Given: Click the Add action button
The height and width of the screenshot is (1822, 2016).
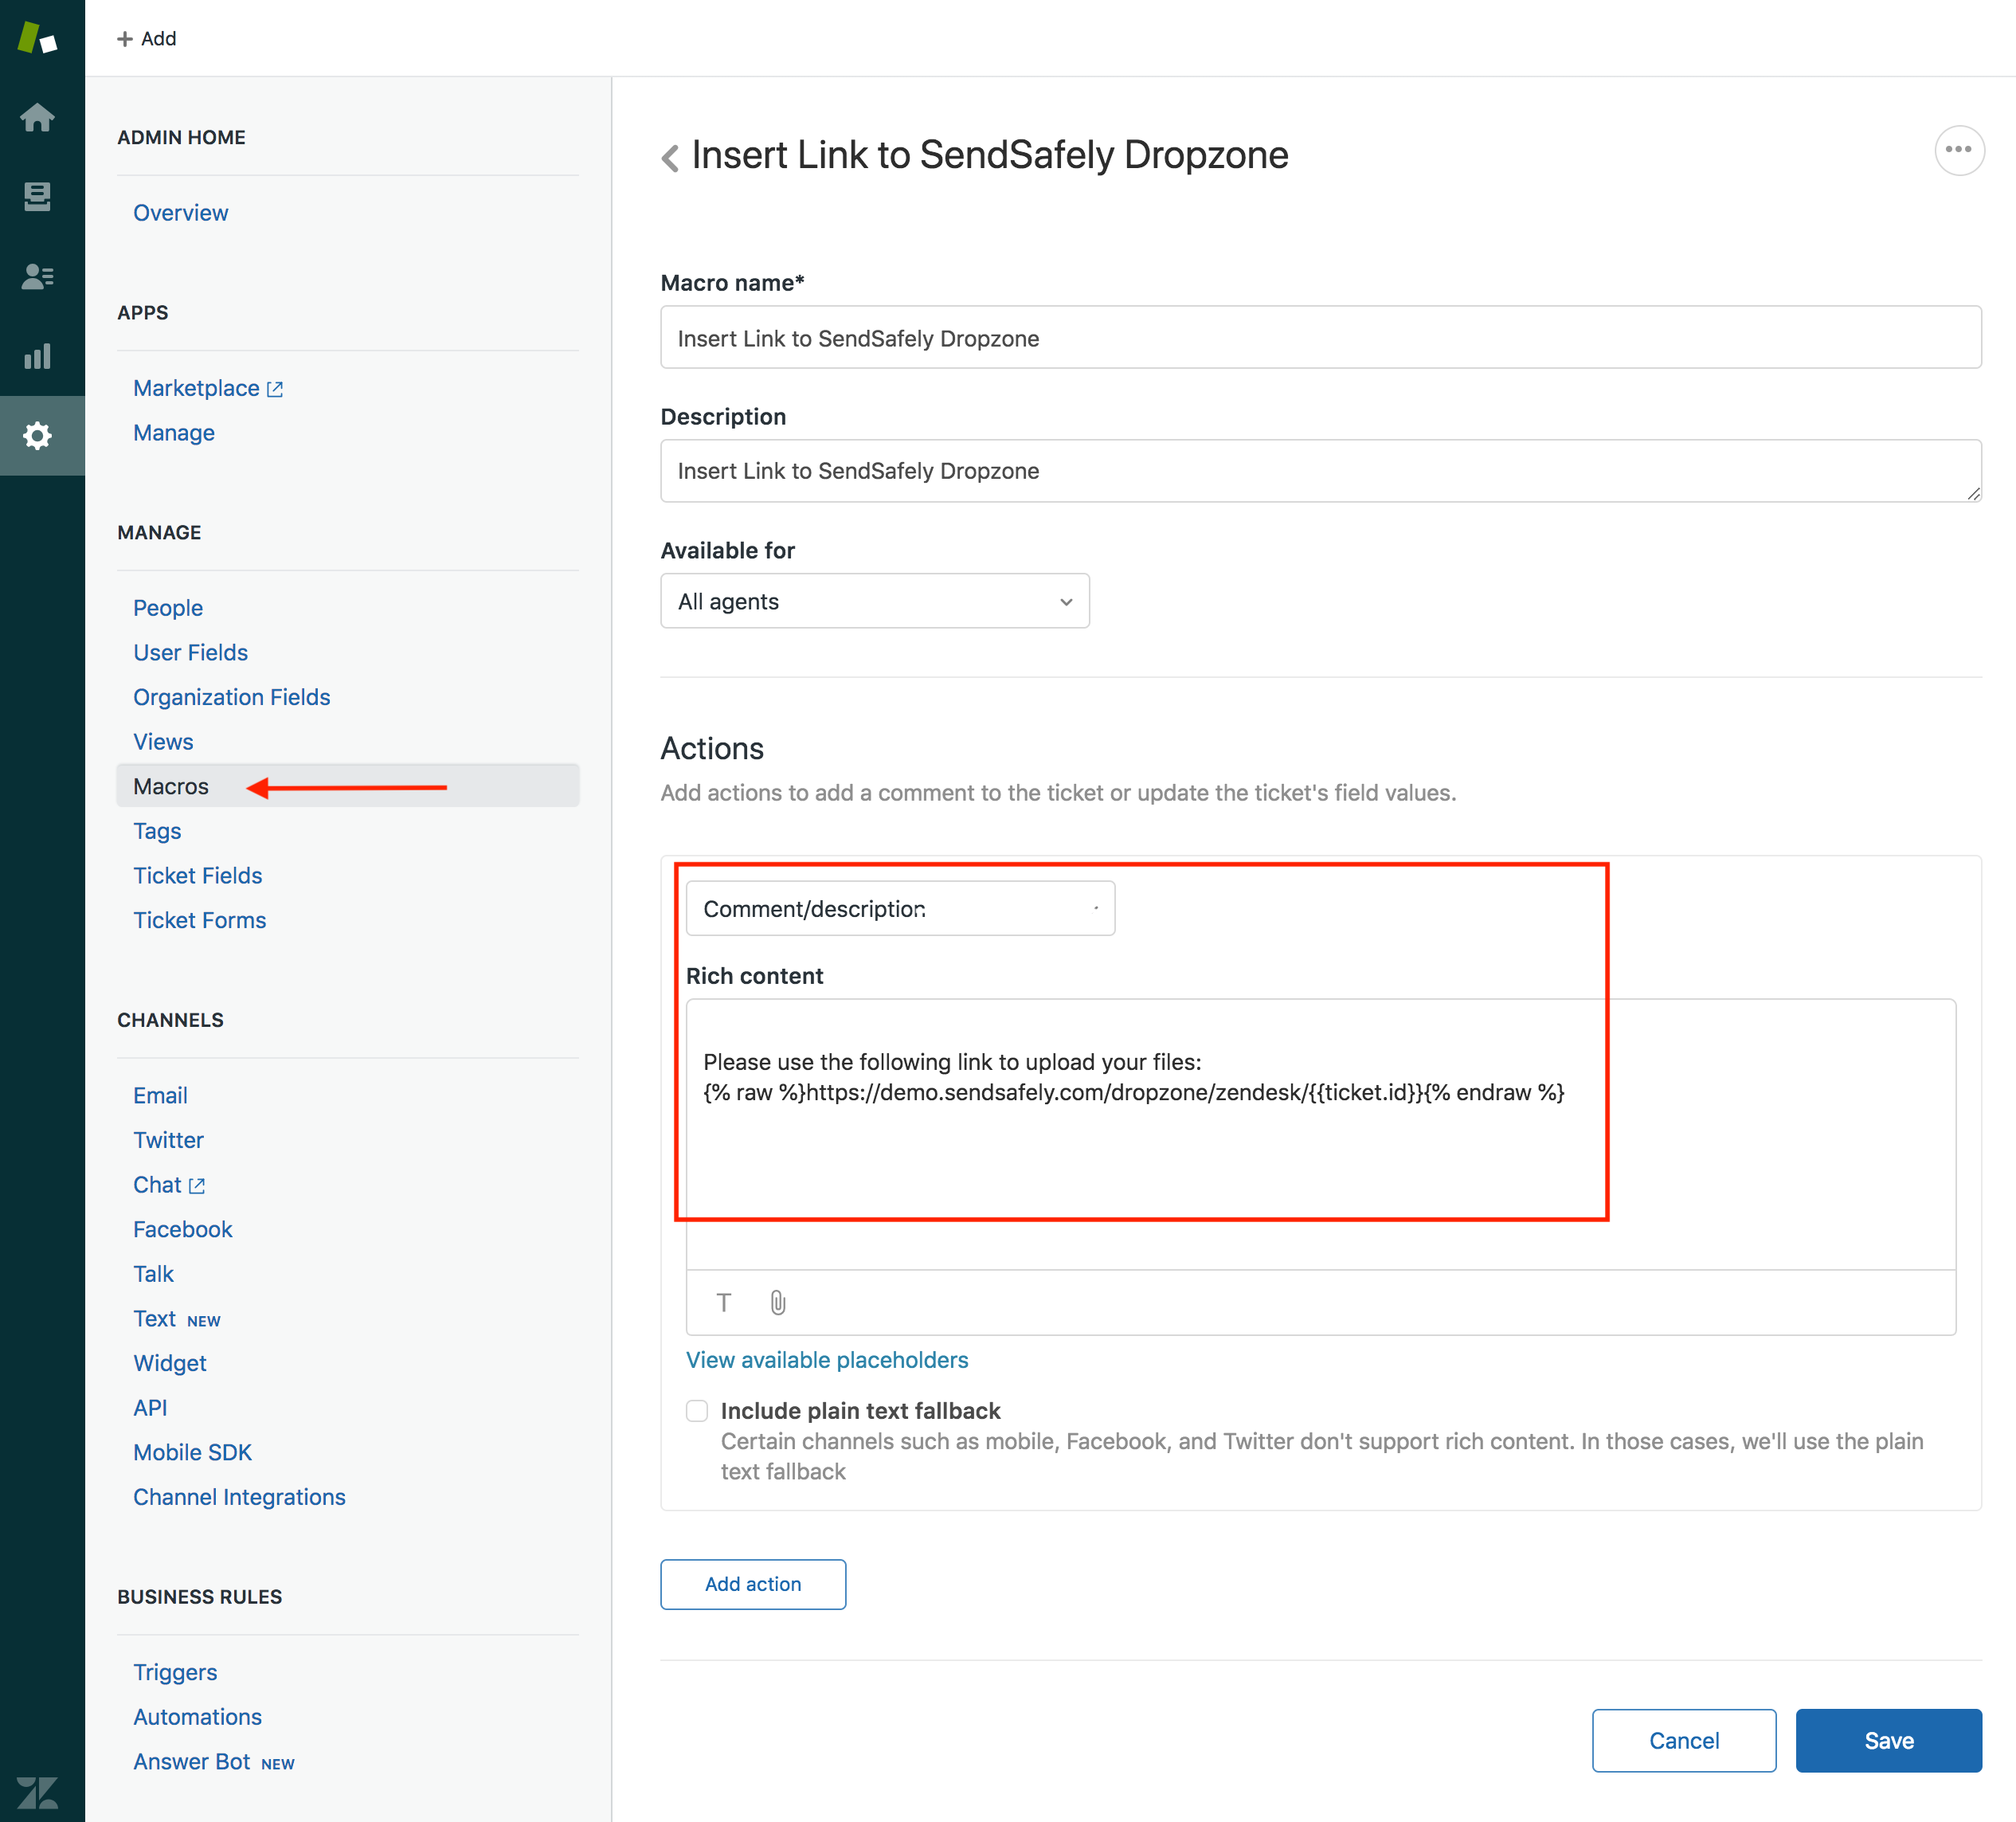Looking at the screenshot, I should coord(753,1584).
